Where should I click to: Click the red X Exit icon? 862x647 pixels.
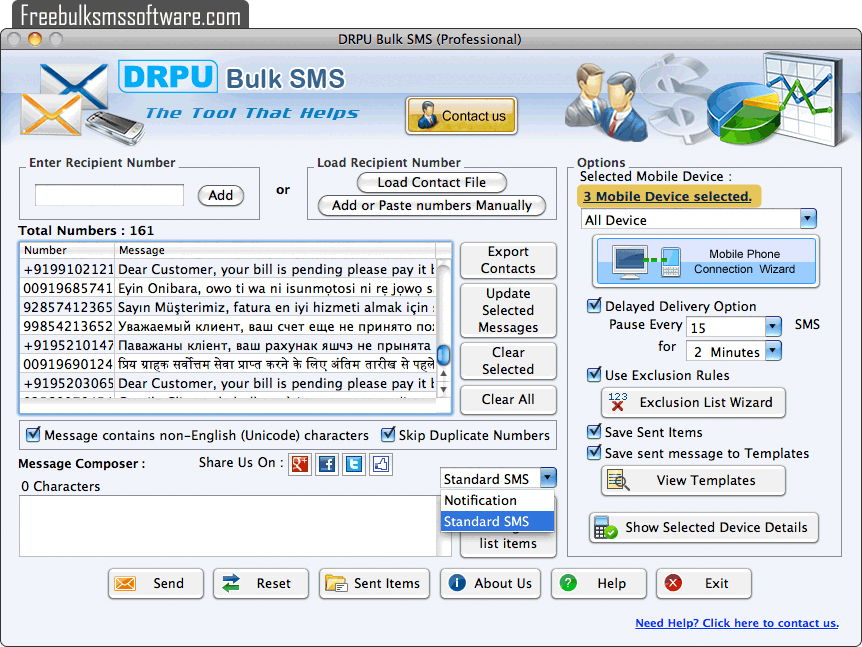(x=673, y=583)
